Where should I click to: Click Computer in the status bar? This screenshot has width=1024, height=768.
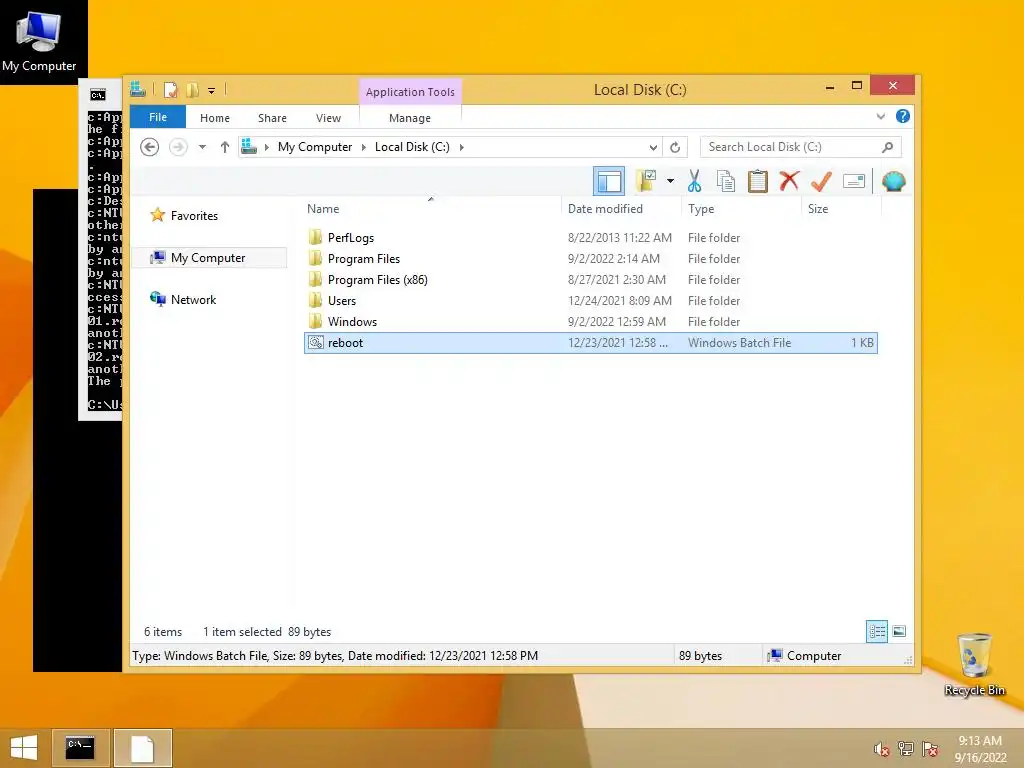click(805, 656)
